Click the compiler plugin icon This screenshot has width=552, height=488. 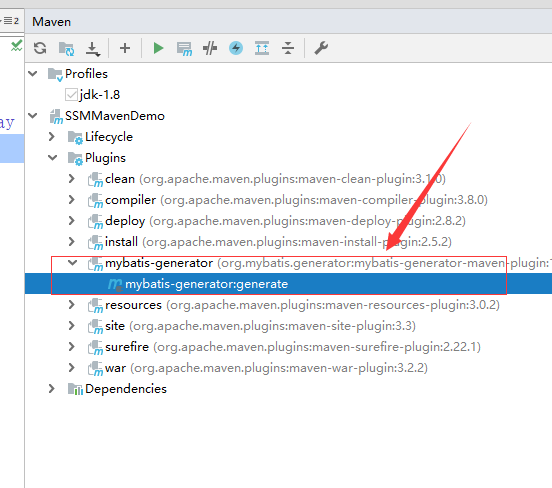(95, 201)
